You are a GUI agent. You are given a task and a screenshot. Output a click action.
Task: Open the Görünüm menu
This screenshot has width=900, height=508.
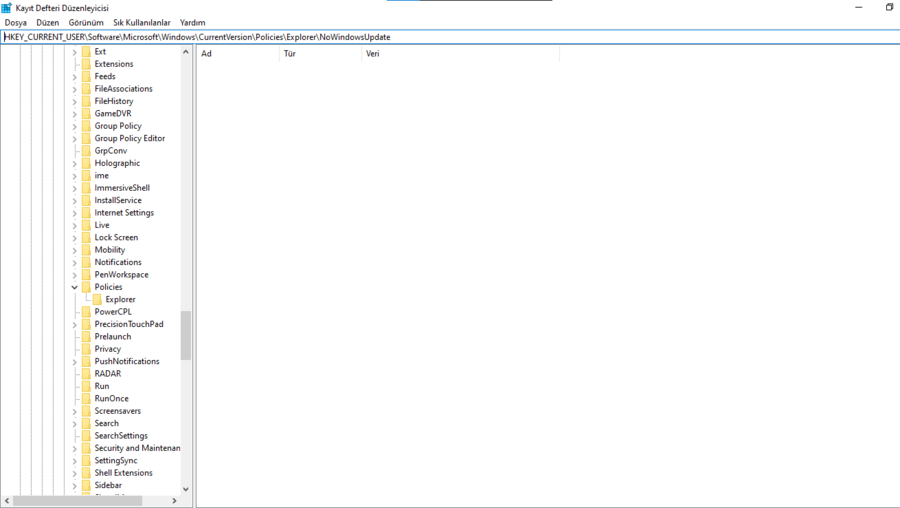[x=86, y=22]
